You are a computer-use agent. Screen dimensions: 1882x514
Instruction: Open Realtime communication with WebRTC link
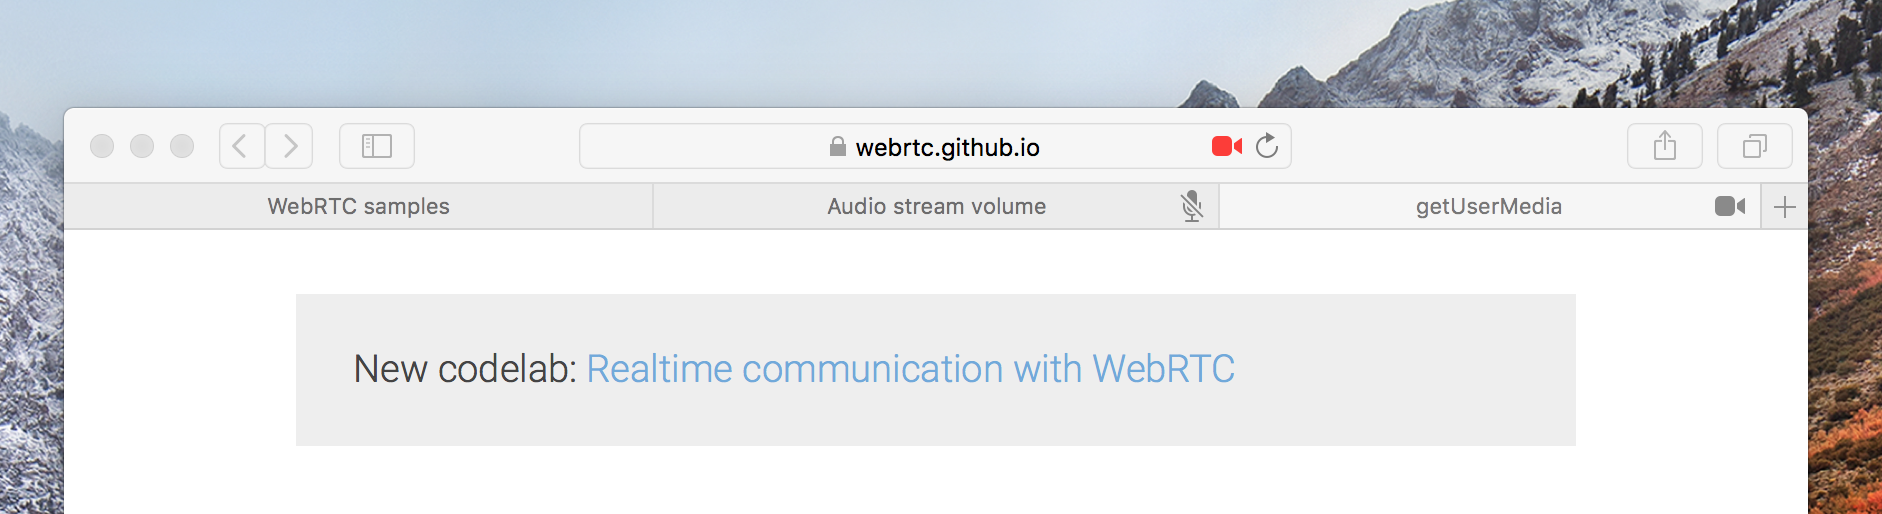pyautogui.click(x=910, y=369)
